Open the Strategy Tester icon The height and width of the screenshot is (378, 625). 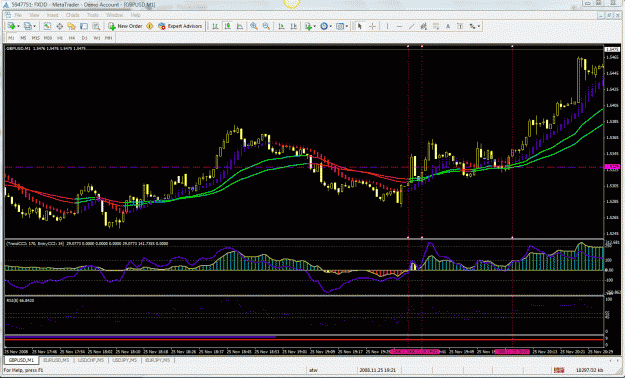tap(96, 26)
